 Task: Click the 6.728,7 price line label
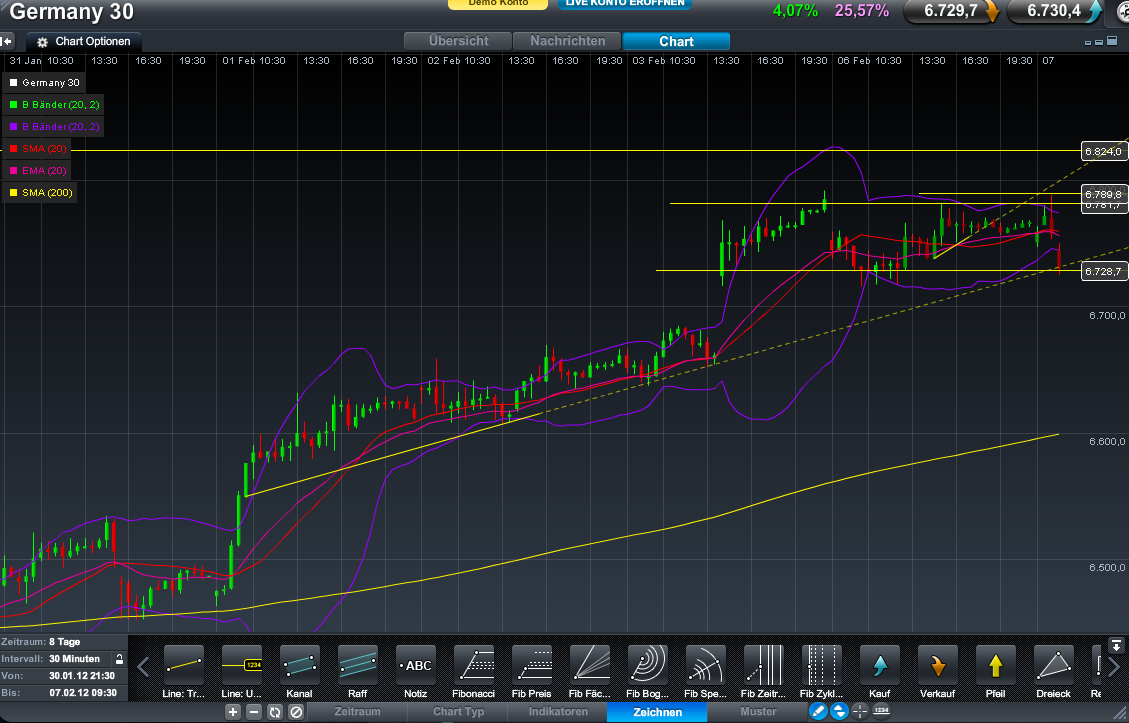point(1104,271)
